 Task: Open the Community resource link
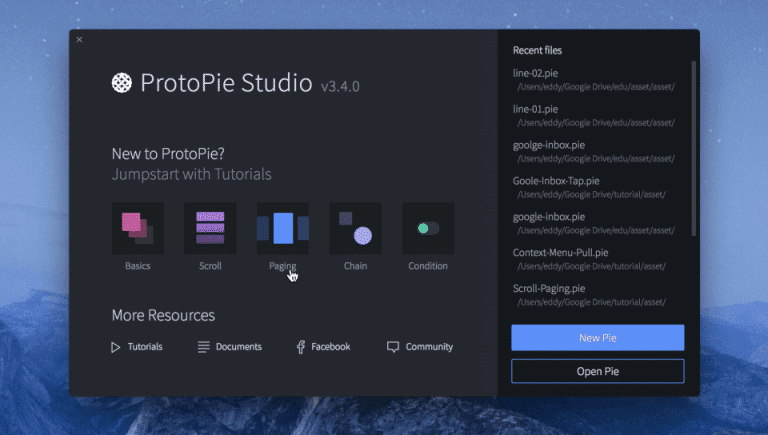point(420,347)
